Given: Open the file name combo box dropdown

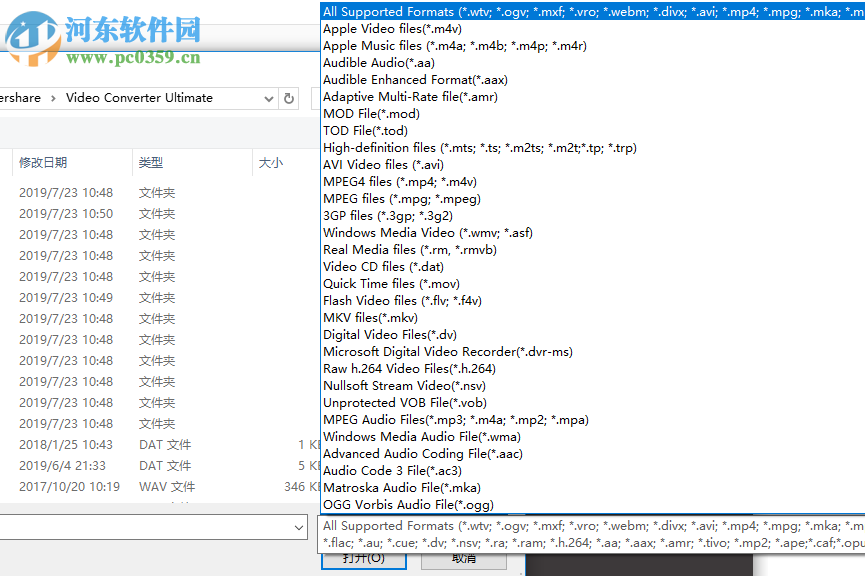Looking at the screenshot, I should [x=298, y=527].
